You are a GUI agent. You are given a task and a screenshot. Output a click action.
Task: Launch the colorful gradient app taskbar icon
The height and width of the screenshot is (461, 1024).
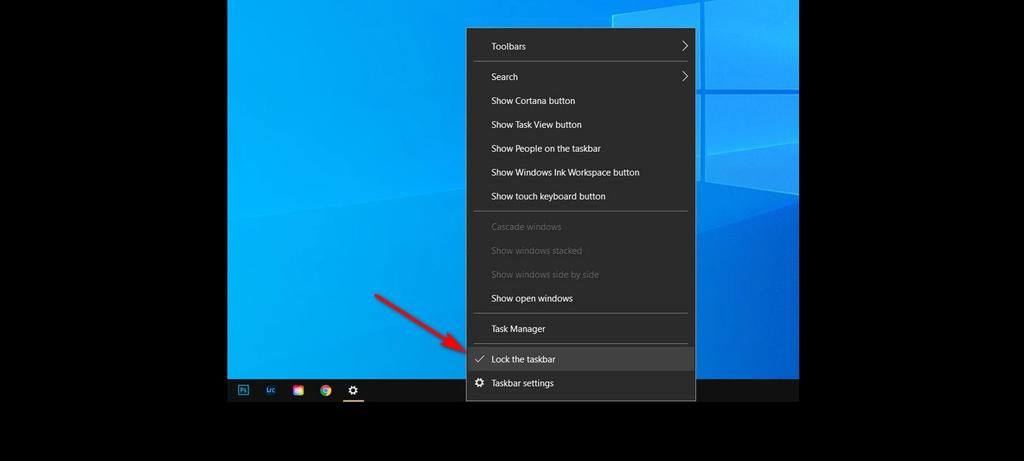tap(298, 390)
